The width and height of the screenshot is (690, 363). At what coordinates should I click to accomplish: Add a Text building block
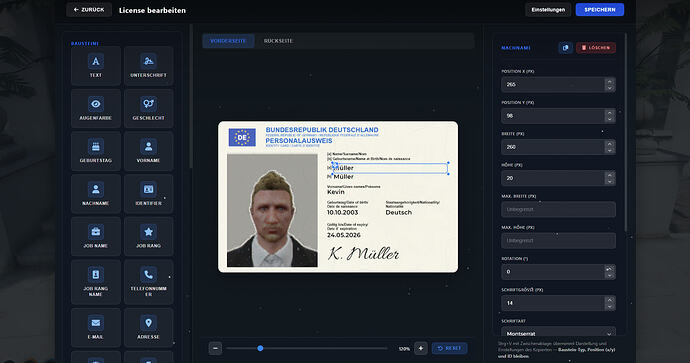point(95,66)
